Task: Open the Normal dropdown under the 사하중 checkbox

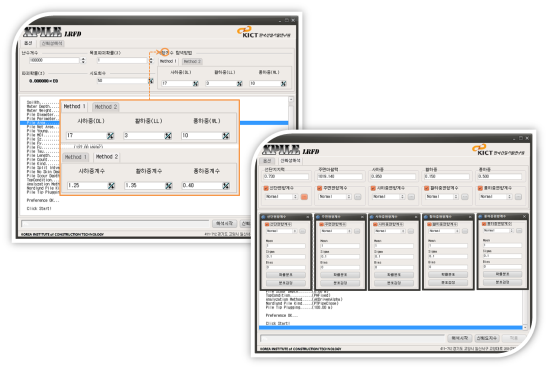Action: pos(389,197)
